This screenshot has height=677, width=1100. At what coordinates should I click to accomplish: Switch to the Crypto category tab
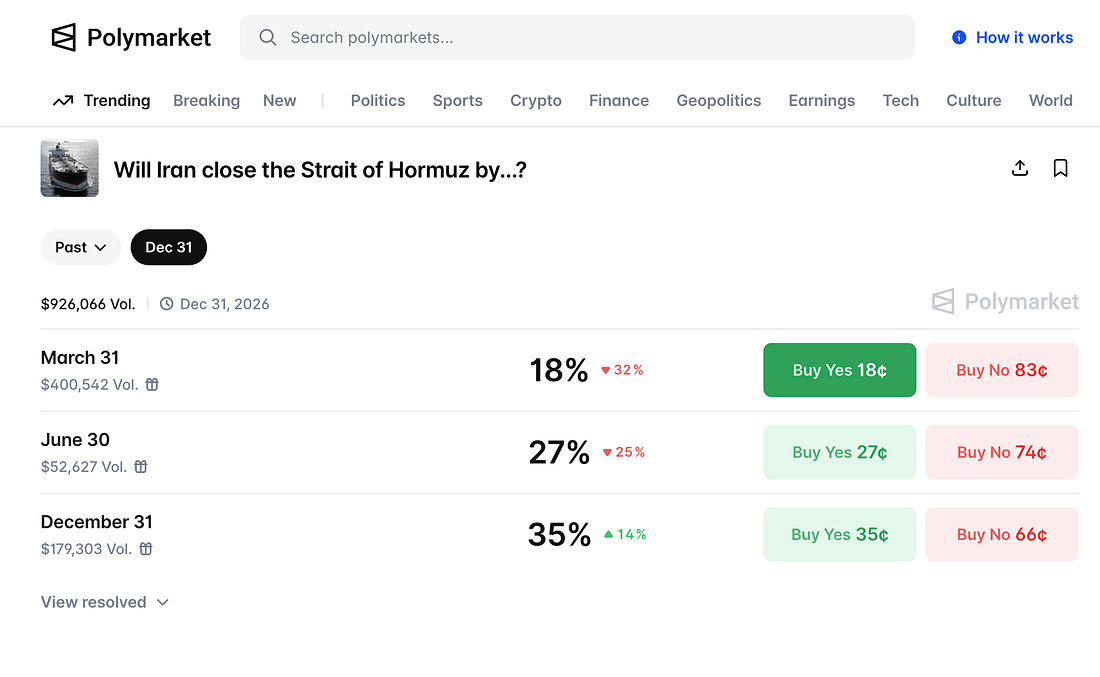pos(536,101)
